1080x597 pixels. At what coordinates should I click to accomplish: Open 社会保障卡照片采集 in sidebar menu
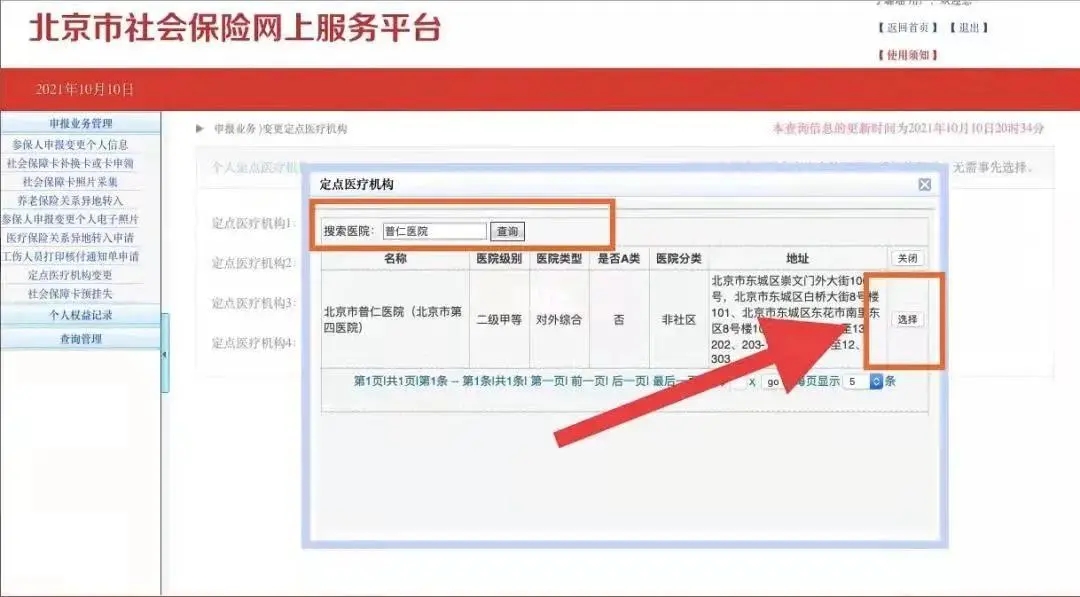coord(70,182)
